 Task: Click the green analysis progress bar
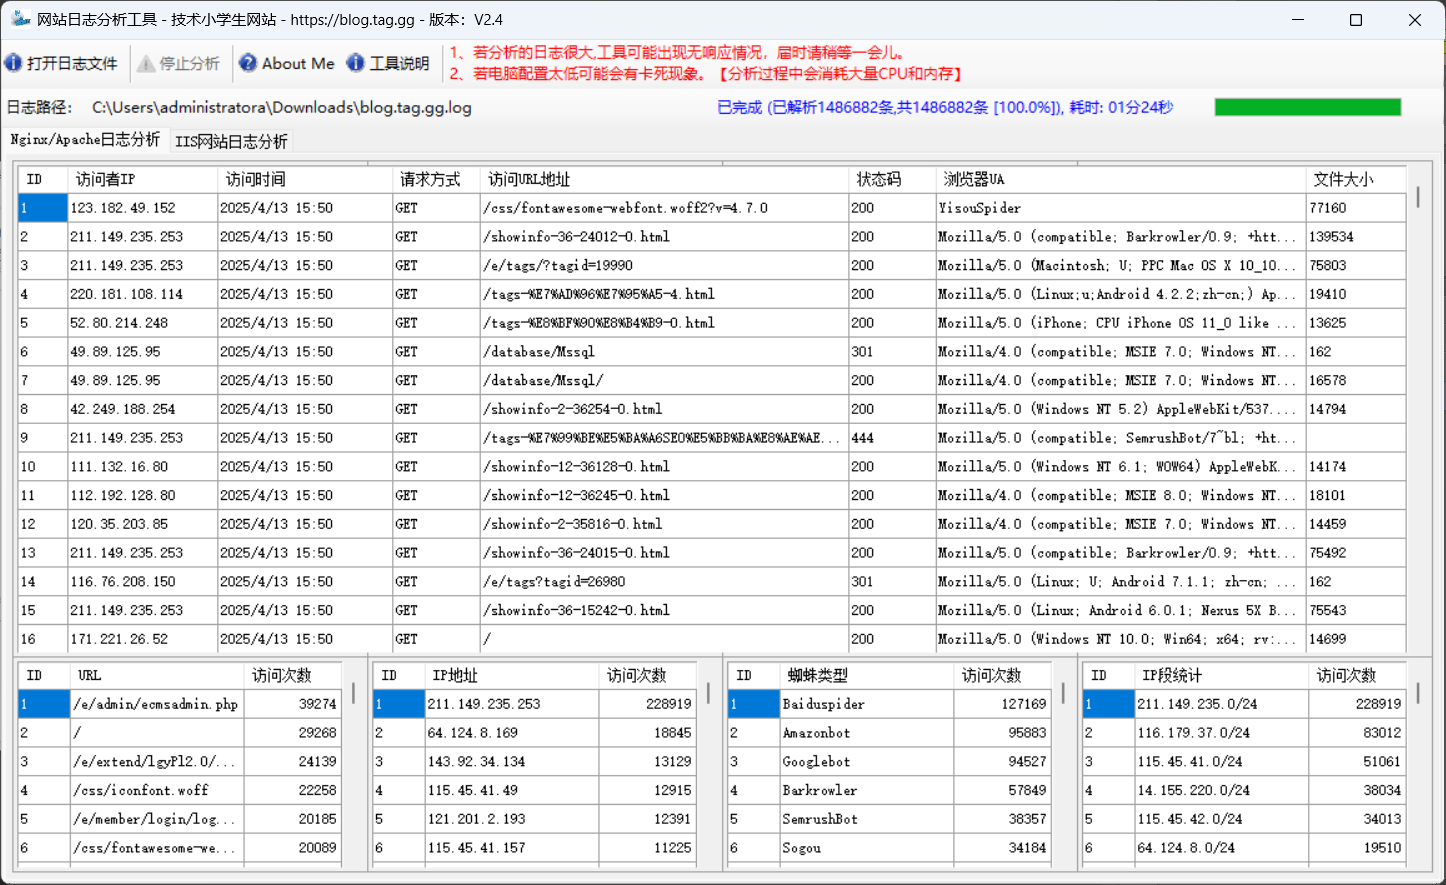pos(1307,107)
